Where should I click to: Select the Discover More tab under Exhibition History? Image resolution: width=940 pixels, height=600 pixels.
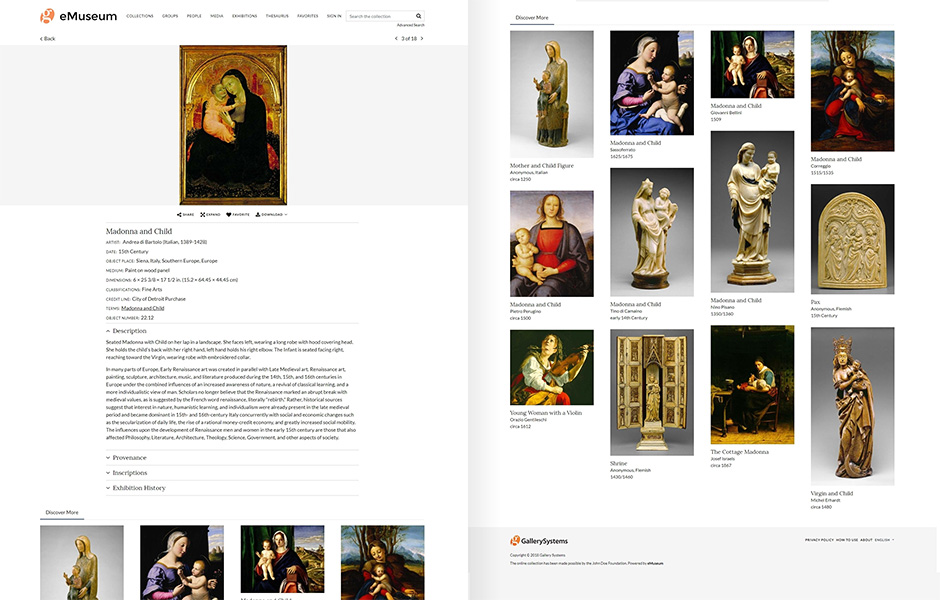[62, 512]
